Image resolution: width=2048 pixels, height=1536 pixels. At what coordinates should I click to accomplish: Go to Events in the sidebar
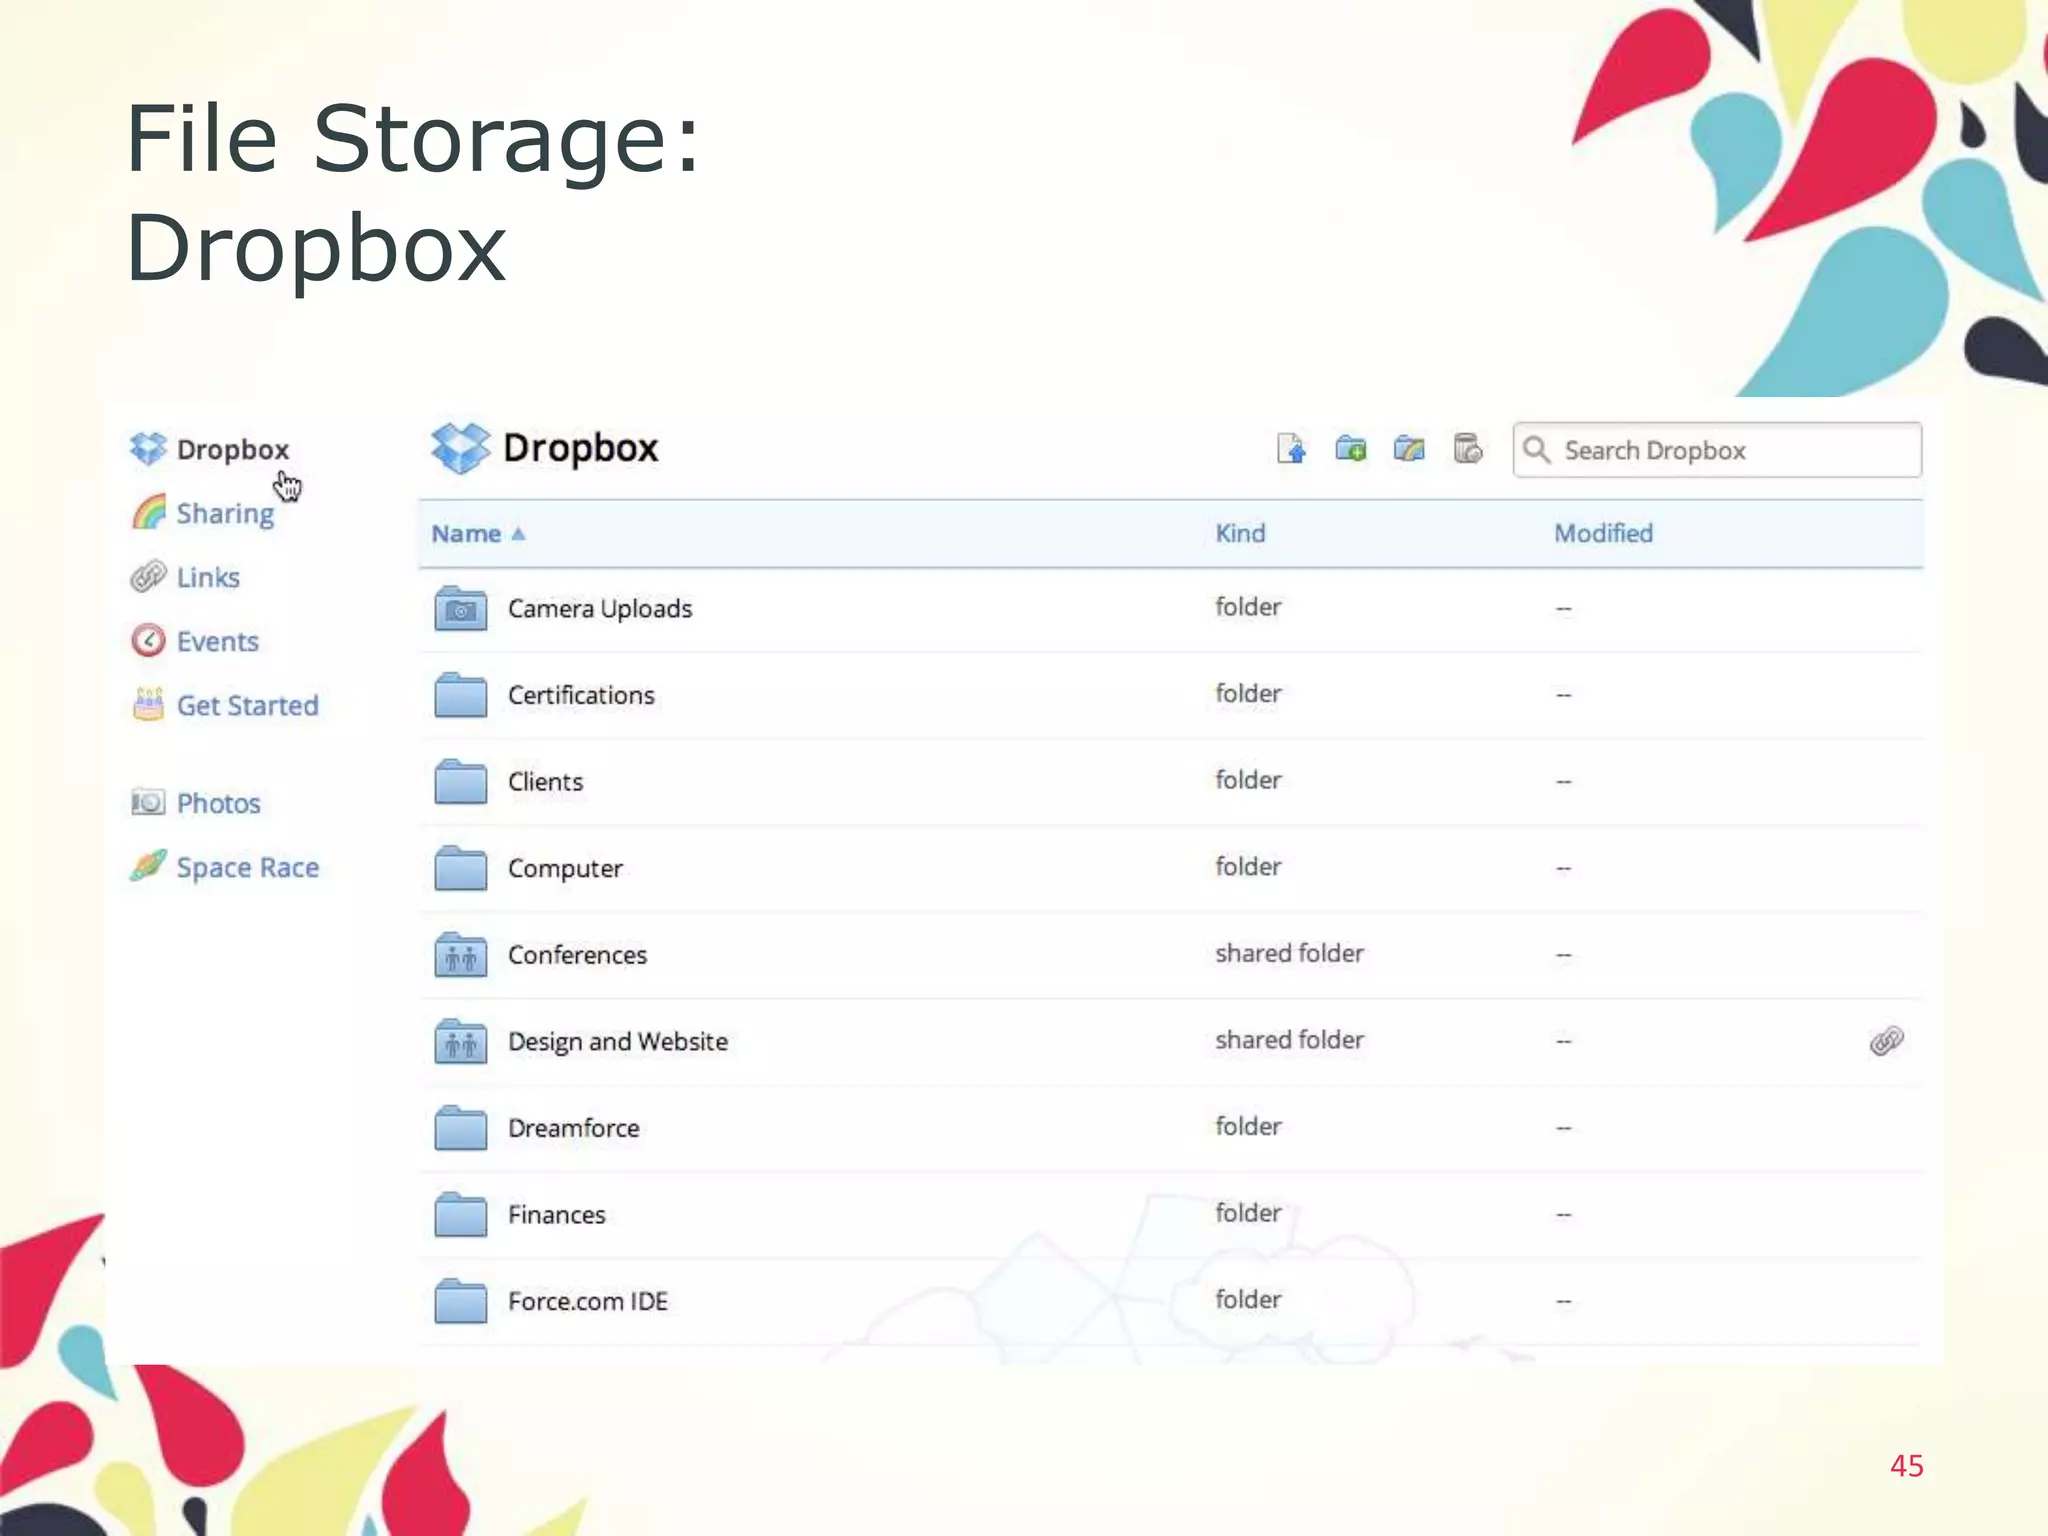coord(218,641)
